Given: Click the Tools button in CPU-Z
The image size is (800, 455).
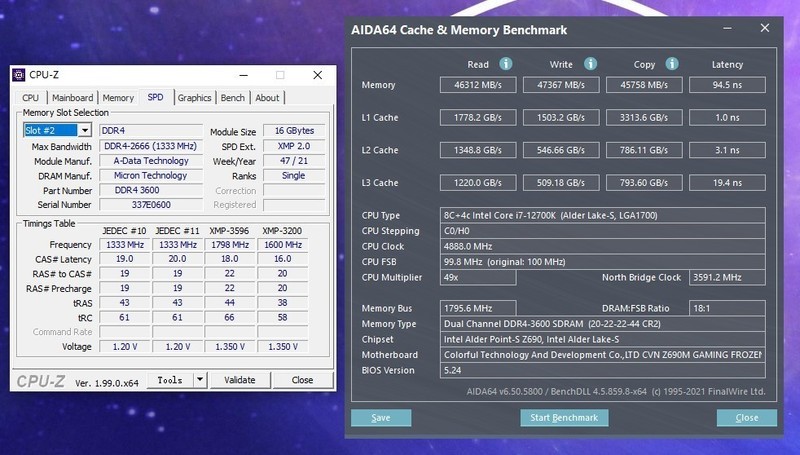Looking at the screenshot, I should (170, 380).
